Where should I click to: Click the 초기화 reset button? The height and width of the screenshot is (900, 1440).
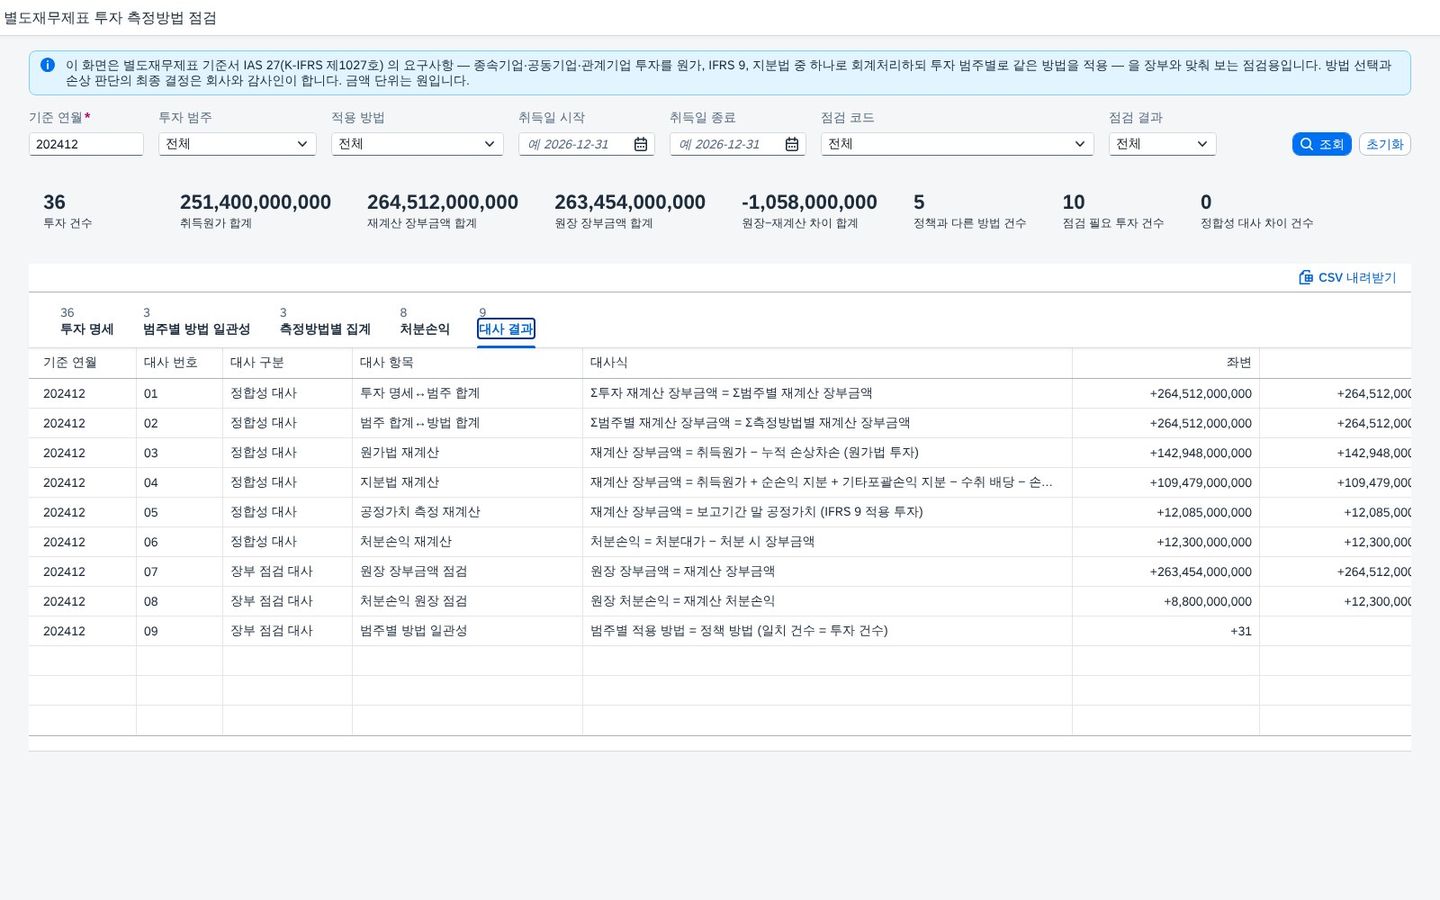coord(1385,144)
